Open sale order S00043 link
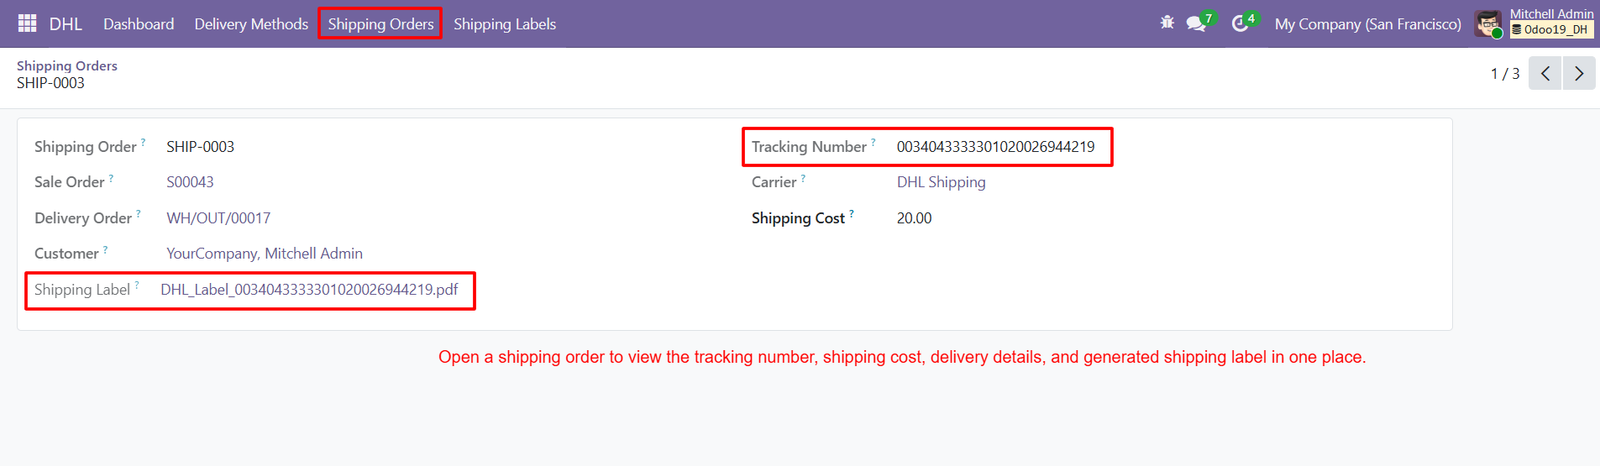Image resolution: width=1600 pixels, height=466 pixels. (190, 182)
